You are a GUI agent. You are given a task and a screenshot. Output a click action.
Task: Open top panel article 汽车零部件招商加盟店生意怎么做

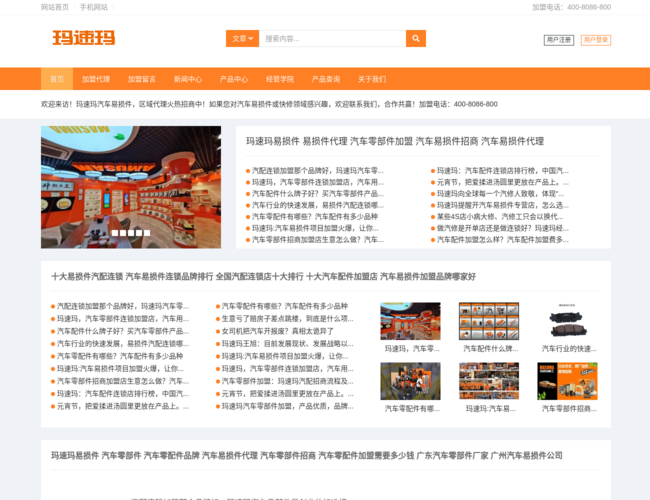tap(318, 240)
